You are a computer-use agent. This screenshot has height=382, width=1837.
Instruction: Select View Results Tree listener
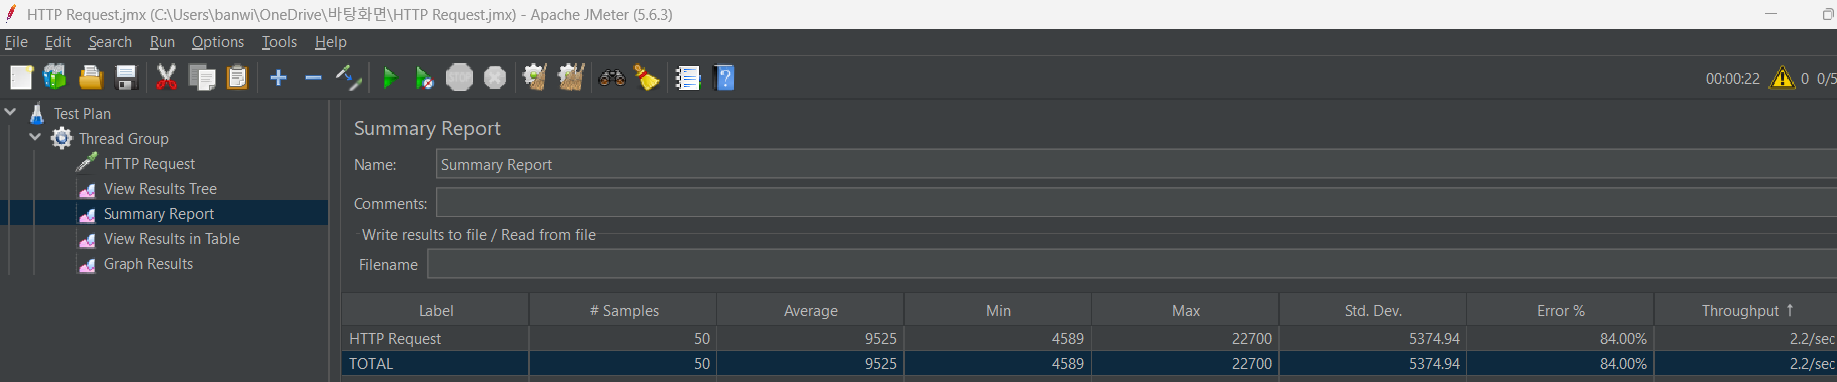tap(160, 189)
